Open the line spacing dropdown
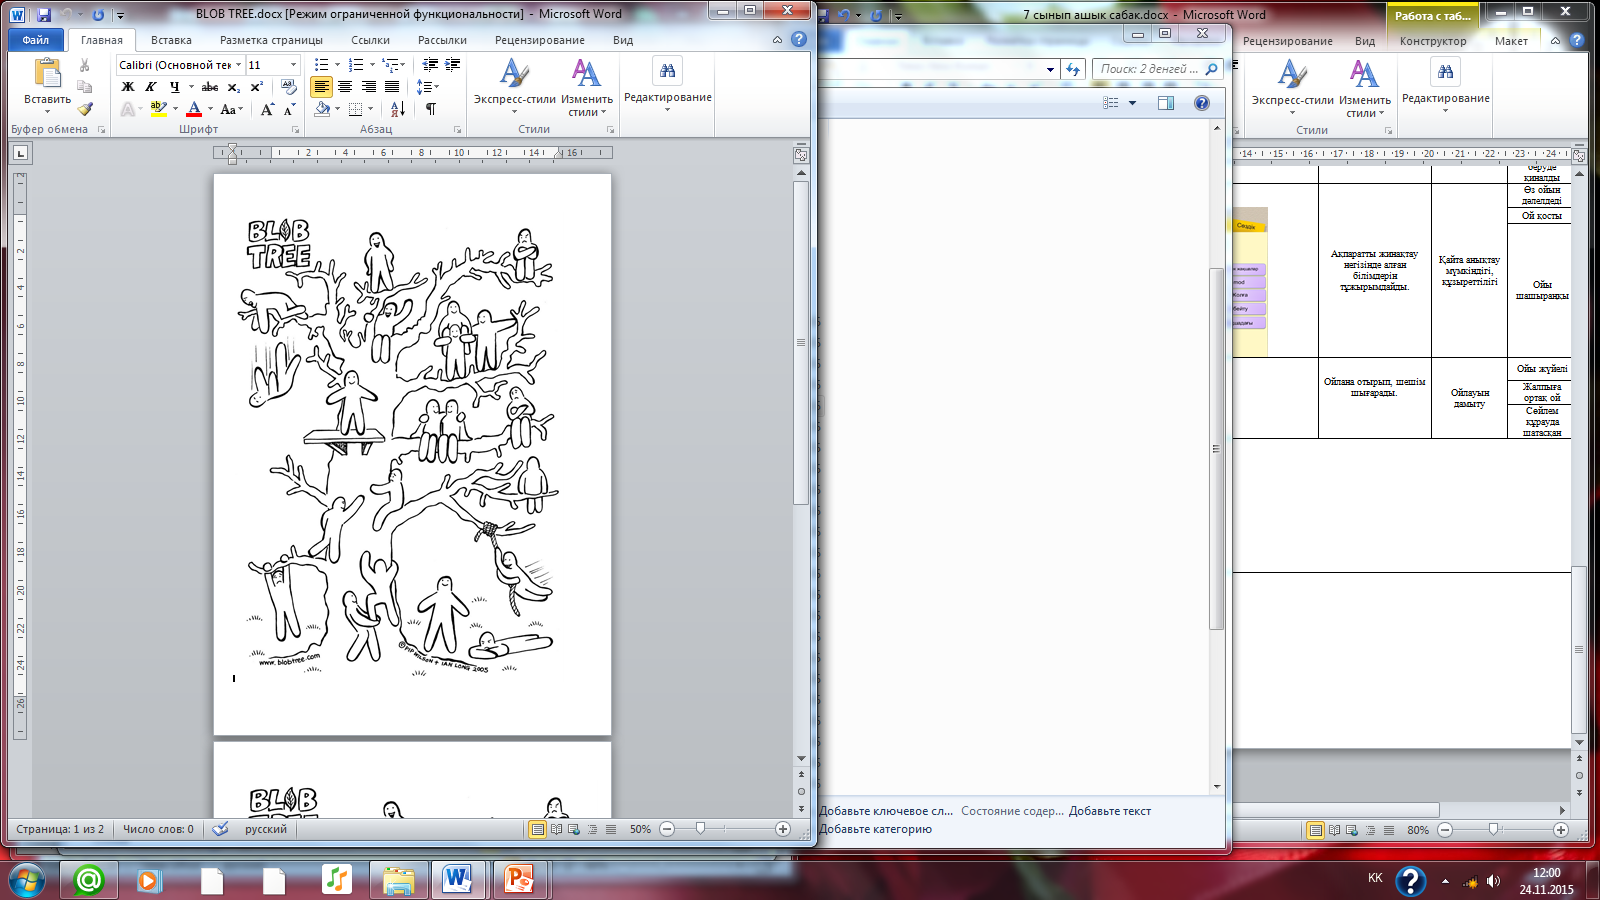 (x=427, y=87)
